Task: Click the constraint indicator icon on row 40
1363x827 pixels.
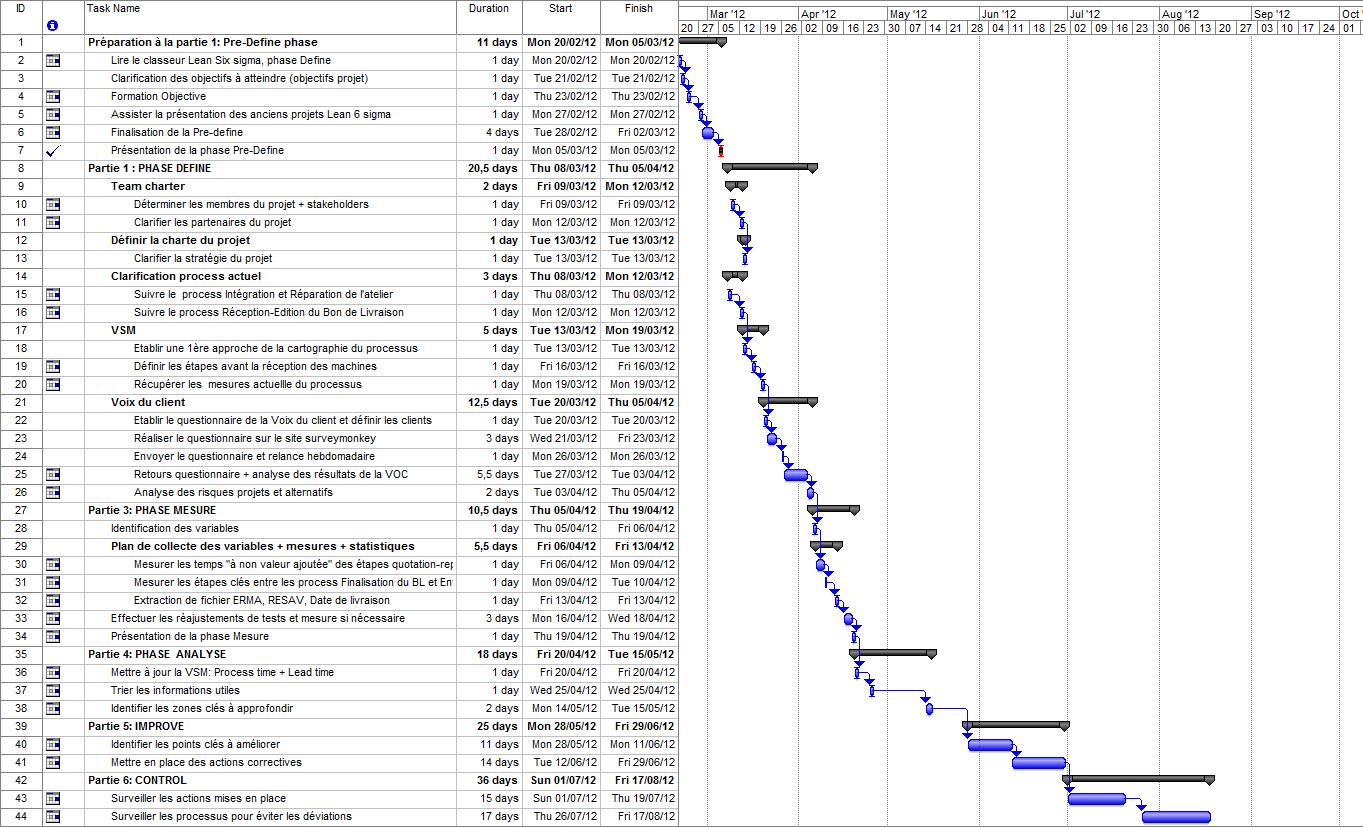Action: pos(52,745)
